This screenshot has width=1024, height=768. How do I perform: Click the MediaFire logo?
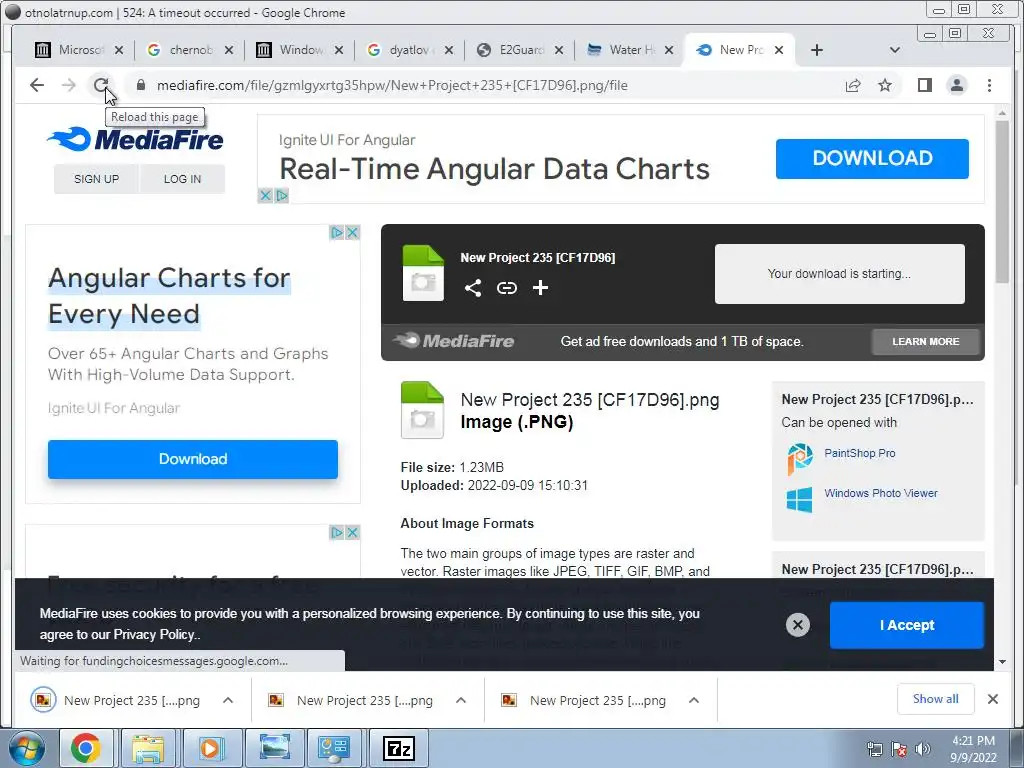coord(135,139)
